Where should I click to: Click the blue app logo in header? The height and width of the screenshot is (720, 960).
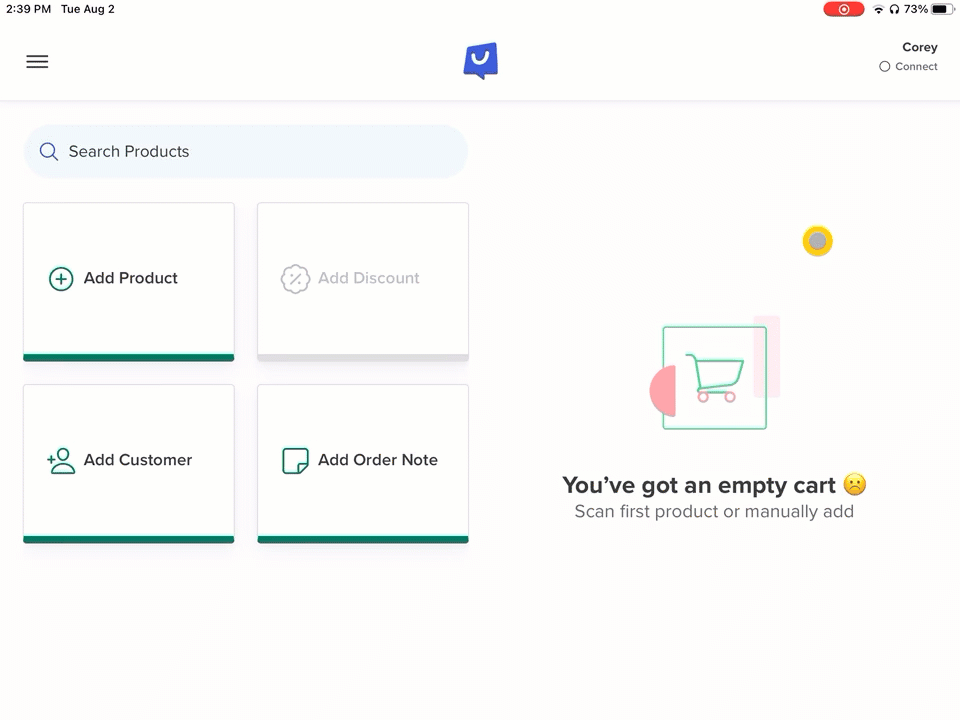point(480,61)
